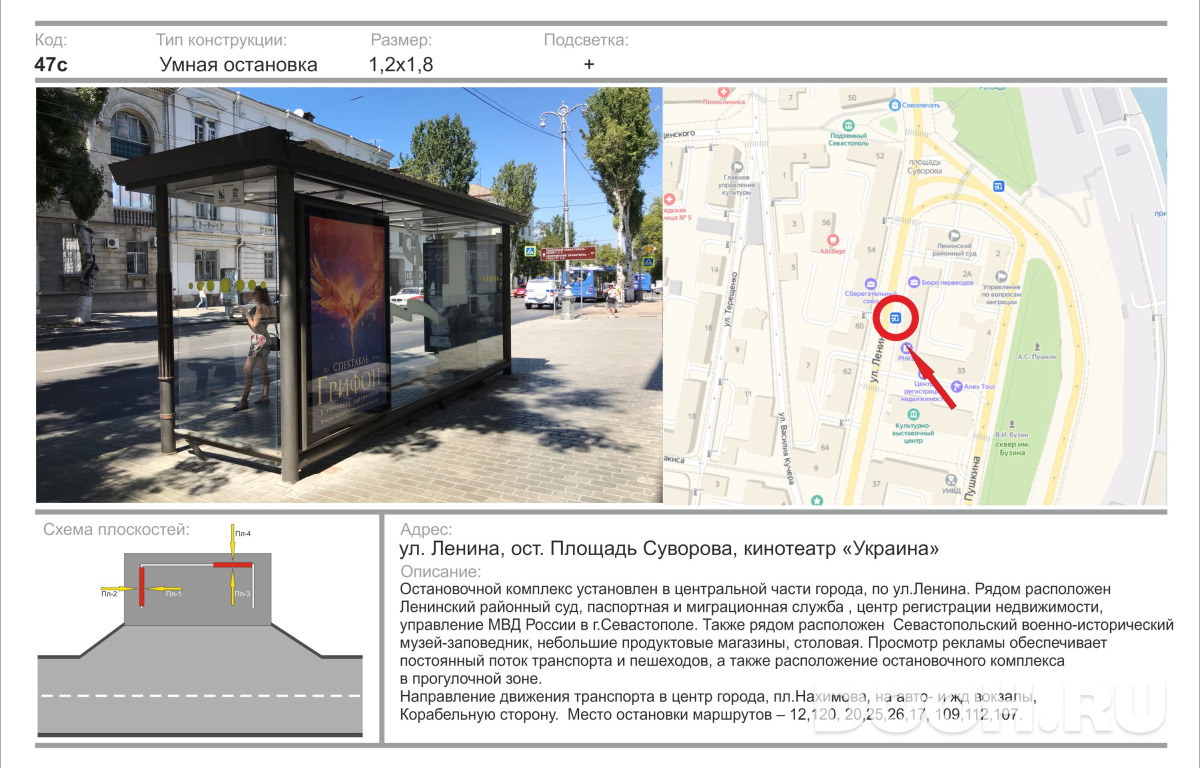Click the Союзпечать shop map icon
This screenshot has width=1200, height=768.
[894, 105]
